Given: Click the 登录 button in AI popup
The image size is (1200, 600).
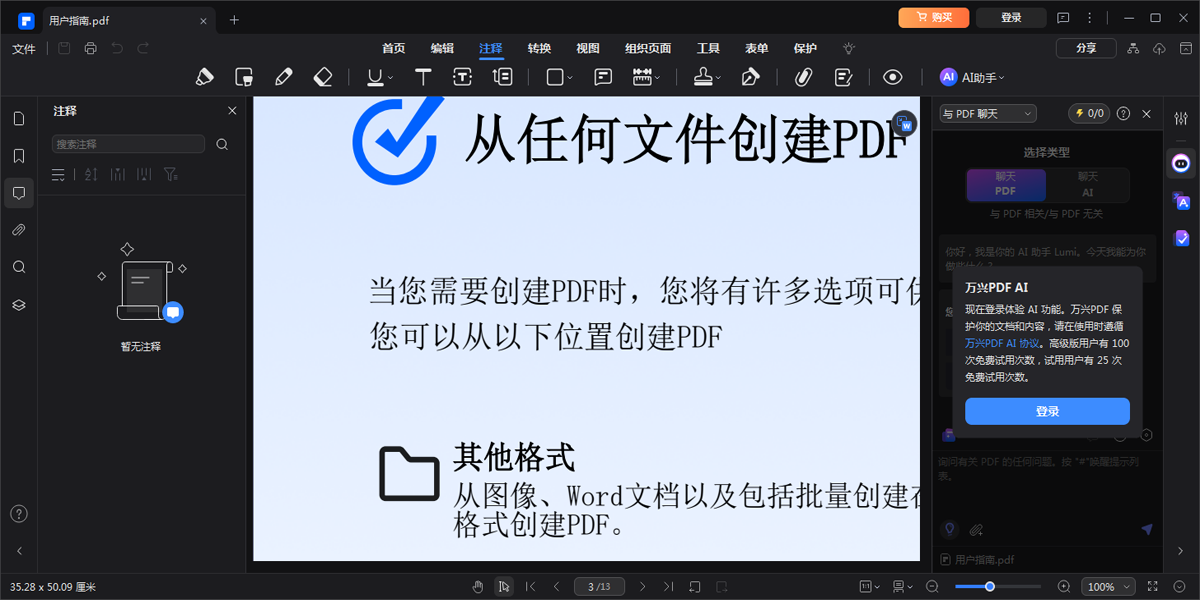Looking at the screenshot, I should pyautogui.click(x=1047, y=411).
